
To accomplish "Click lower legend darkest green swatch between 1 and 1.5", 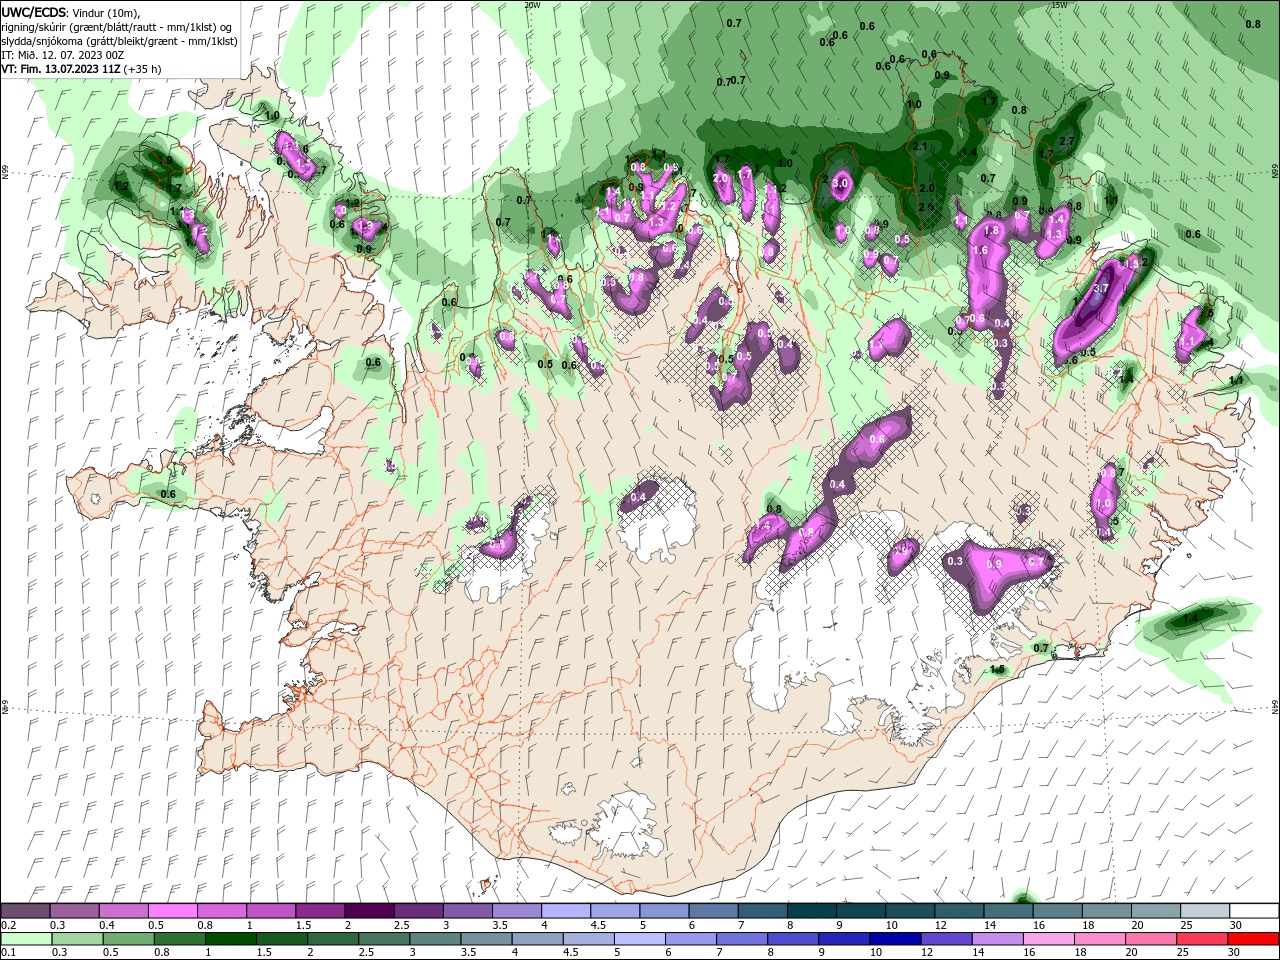I will pos(231,939).
